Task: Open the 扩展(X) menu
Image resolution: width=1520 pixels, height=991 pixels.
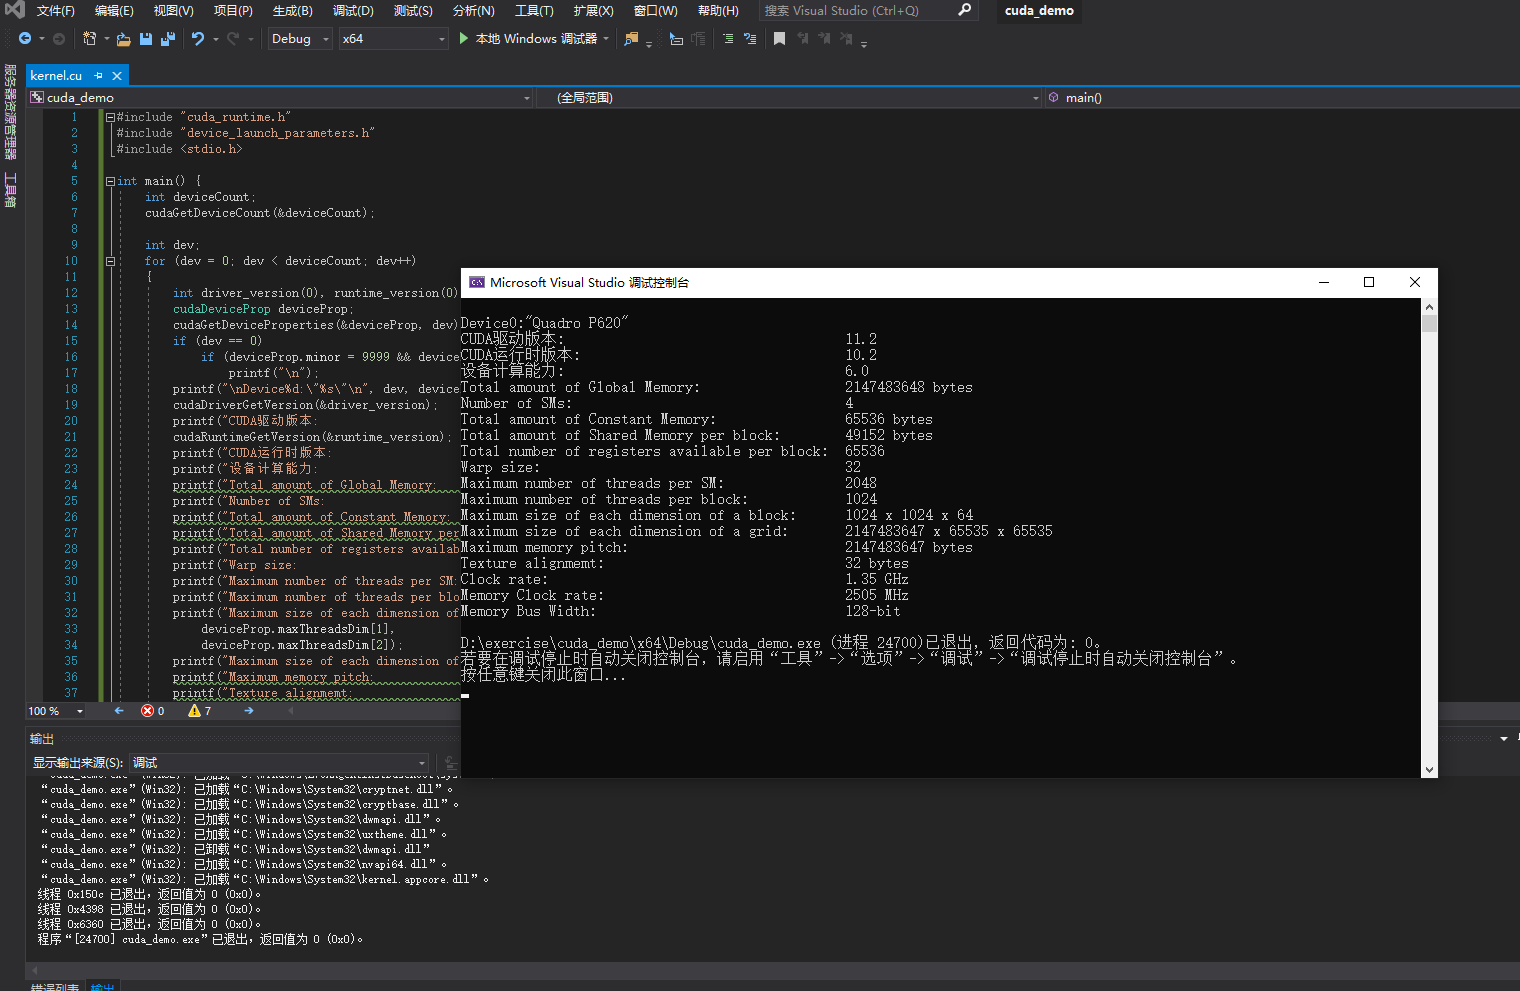Action: (593, 10)
